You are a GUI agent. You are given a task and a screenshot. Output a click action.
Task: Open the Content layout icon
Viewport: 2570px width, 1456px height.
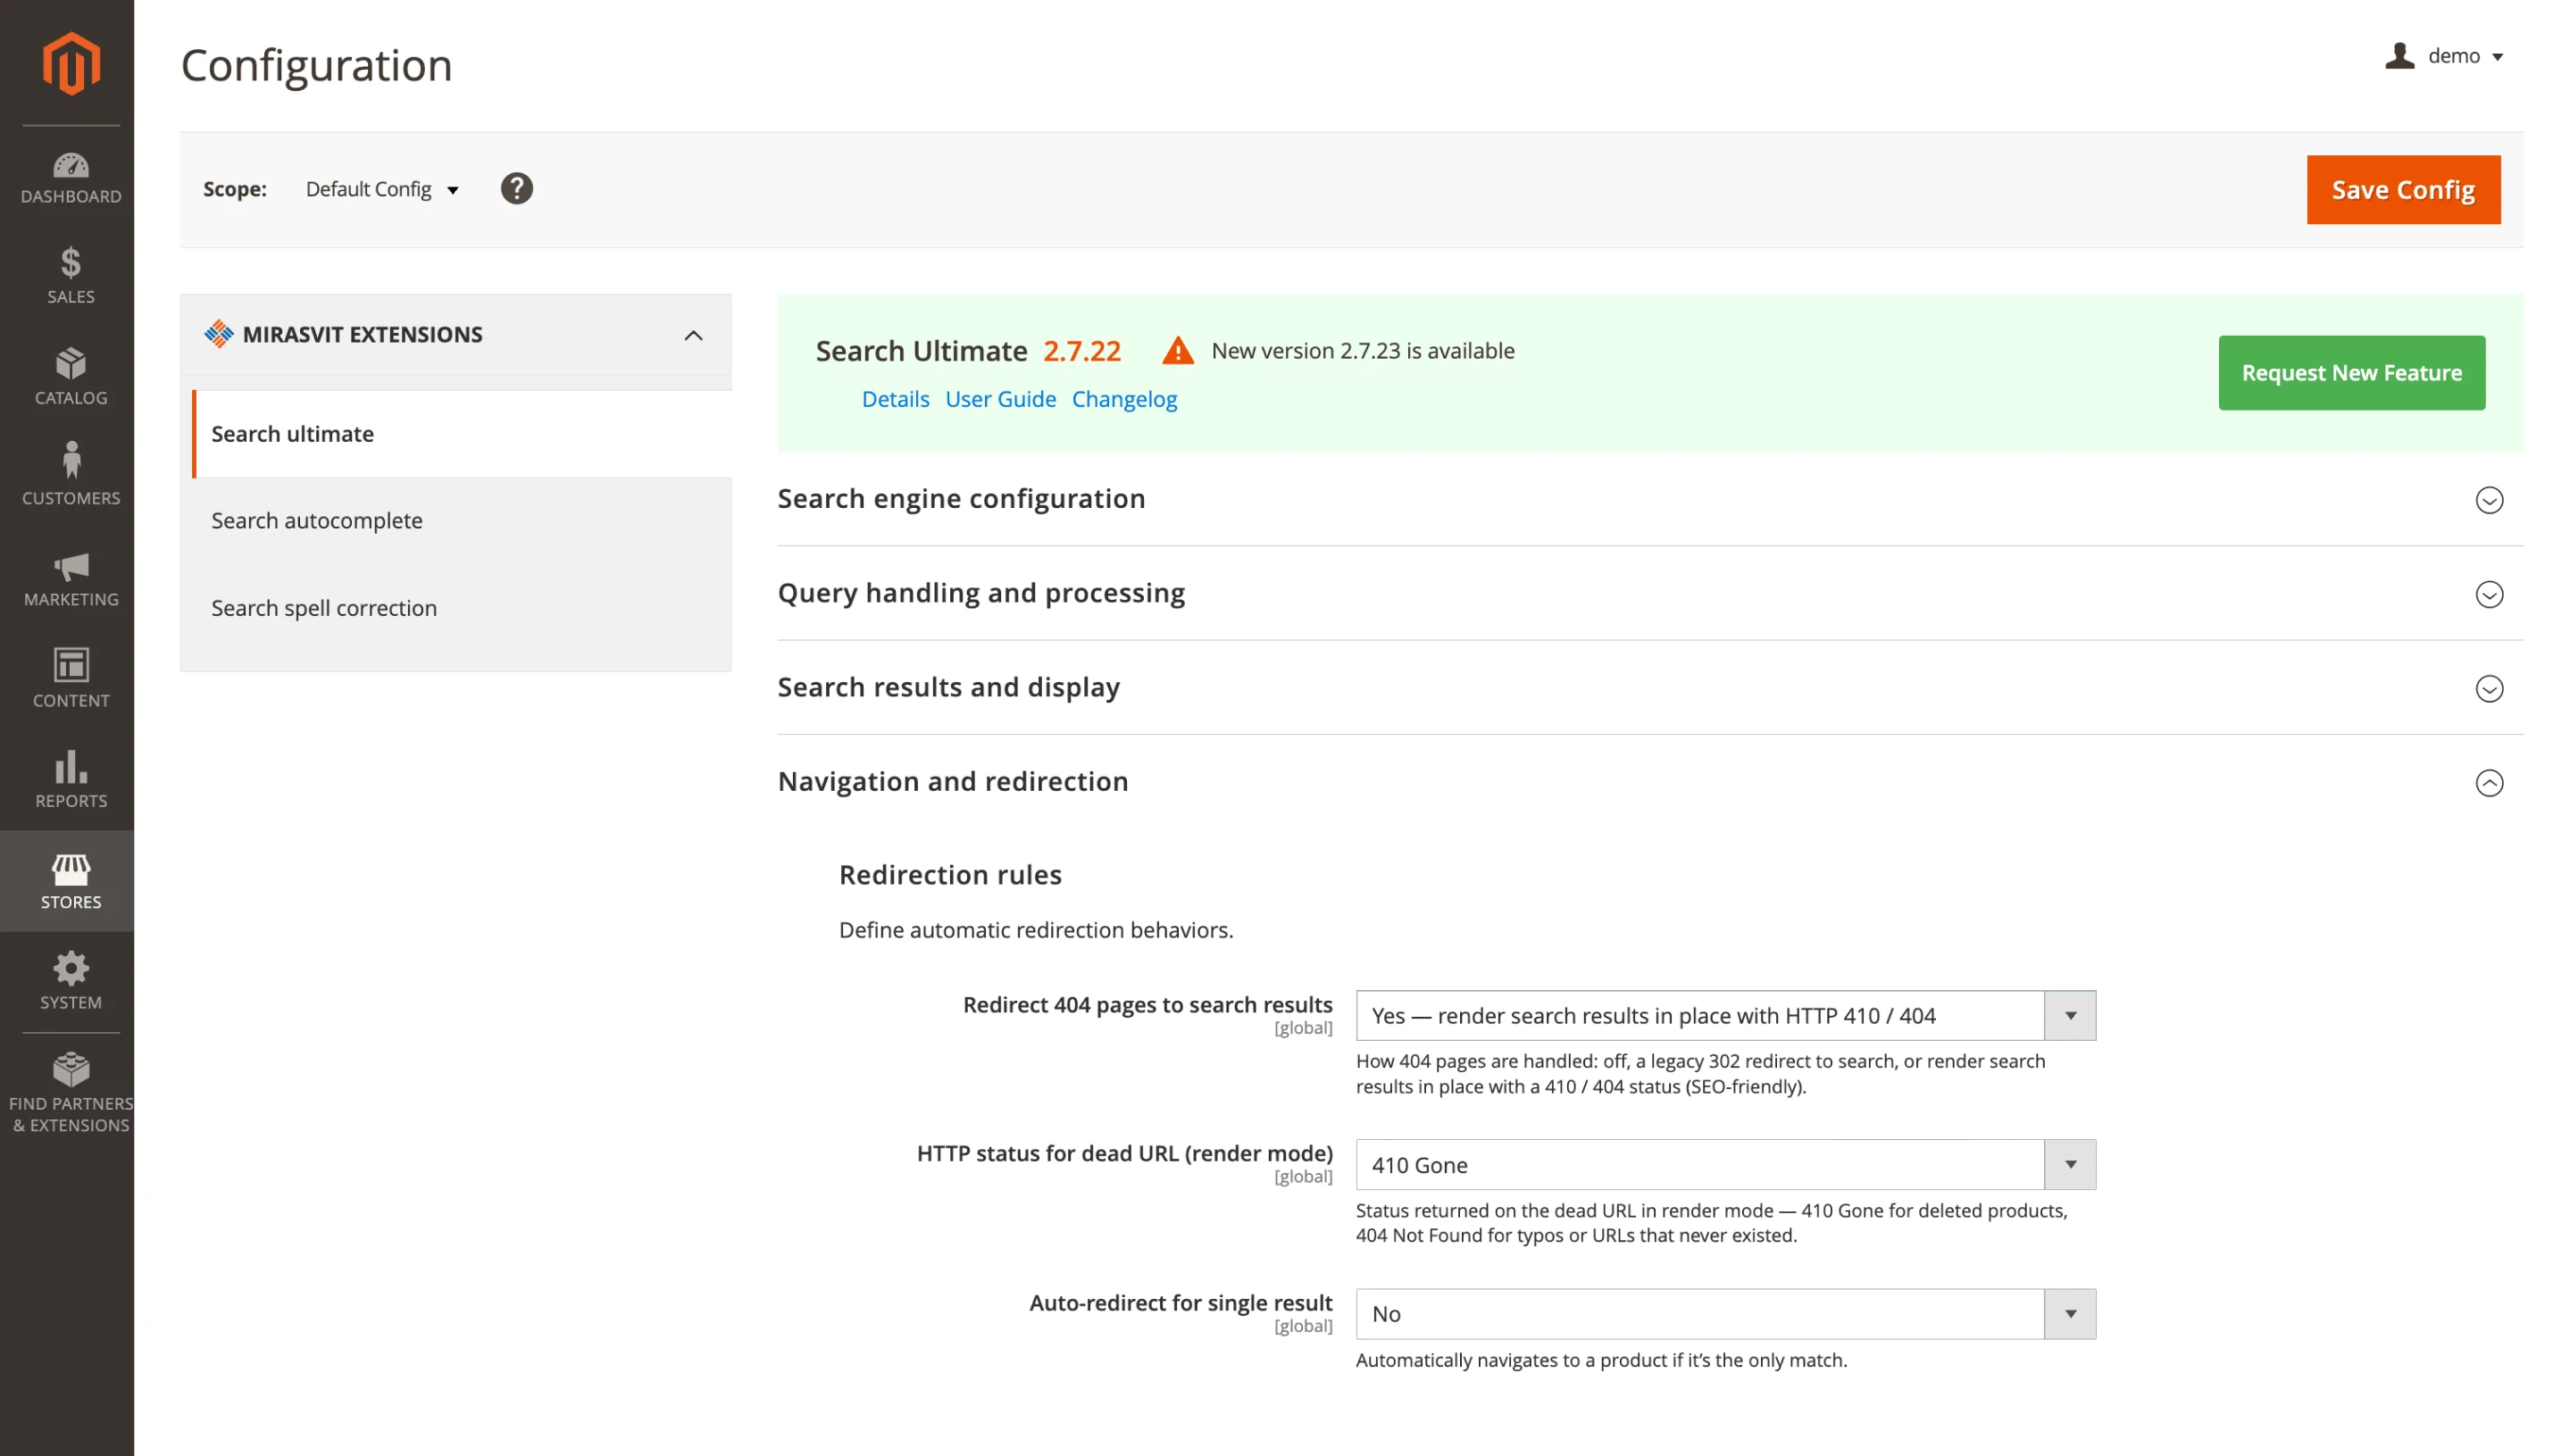click(71, 665)
